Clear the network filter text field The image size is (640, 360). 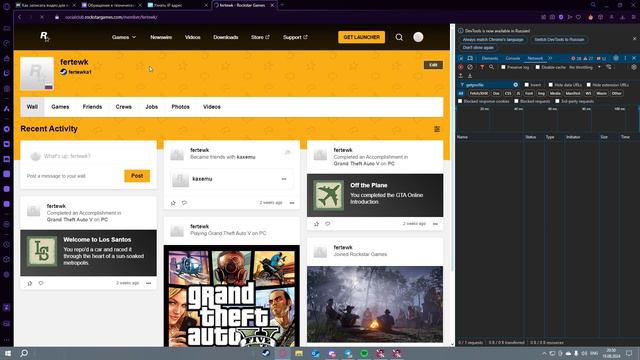point(516,85)
